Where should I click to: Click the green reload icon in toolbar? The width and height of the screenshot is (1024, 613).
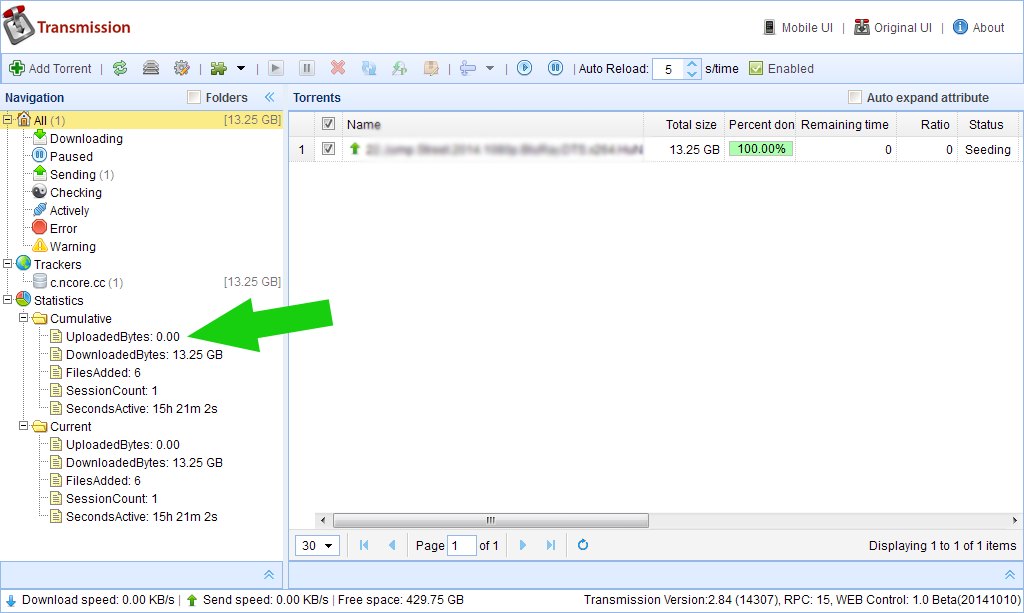pyautogui.click(x=120, y=68)
